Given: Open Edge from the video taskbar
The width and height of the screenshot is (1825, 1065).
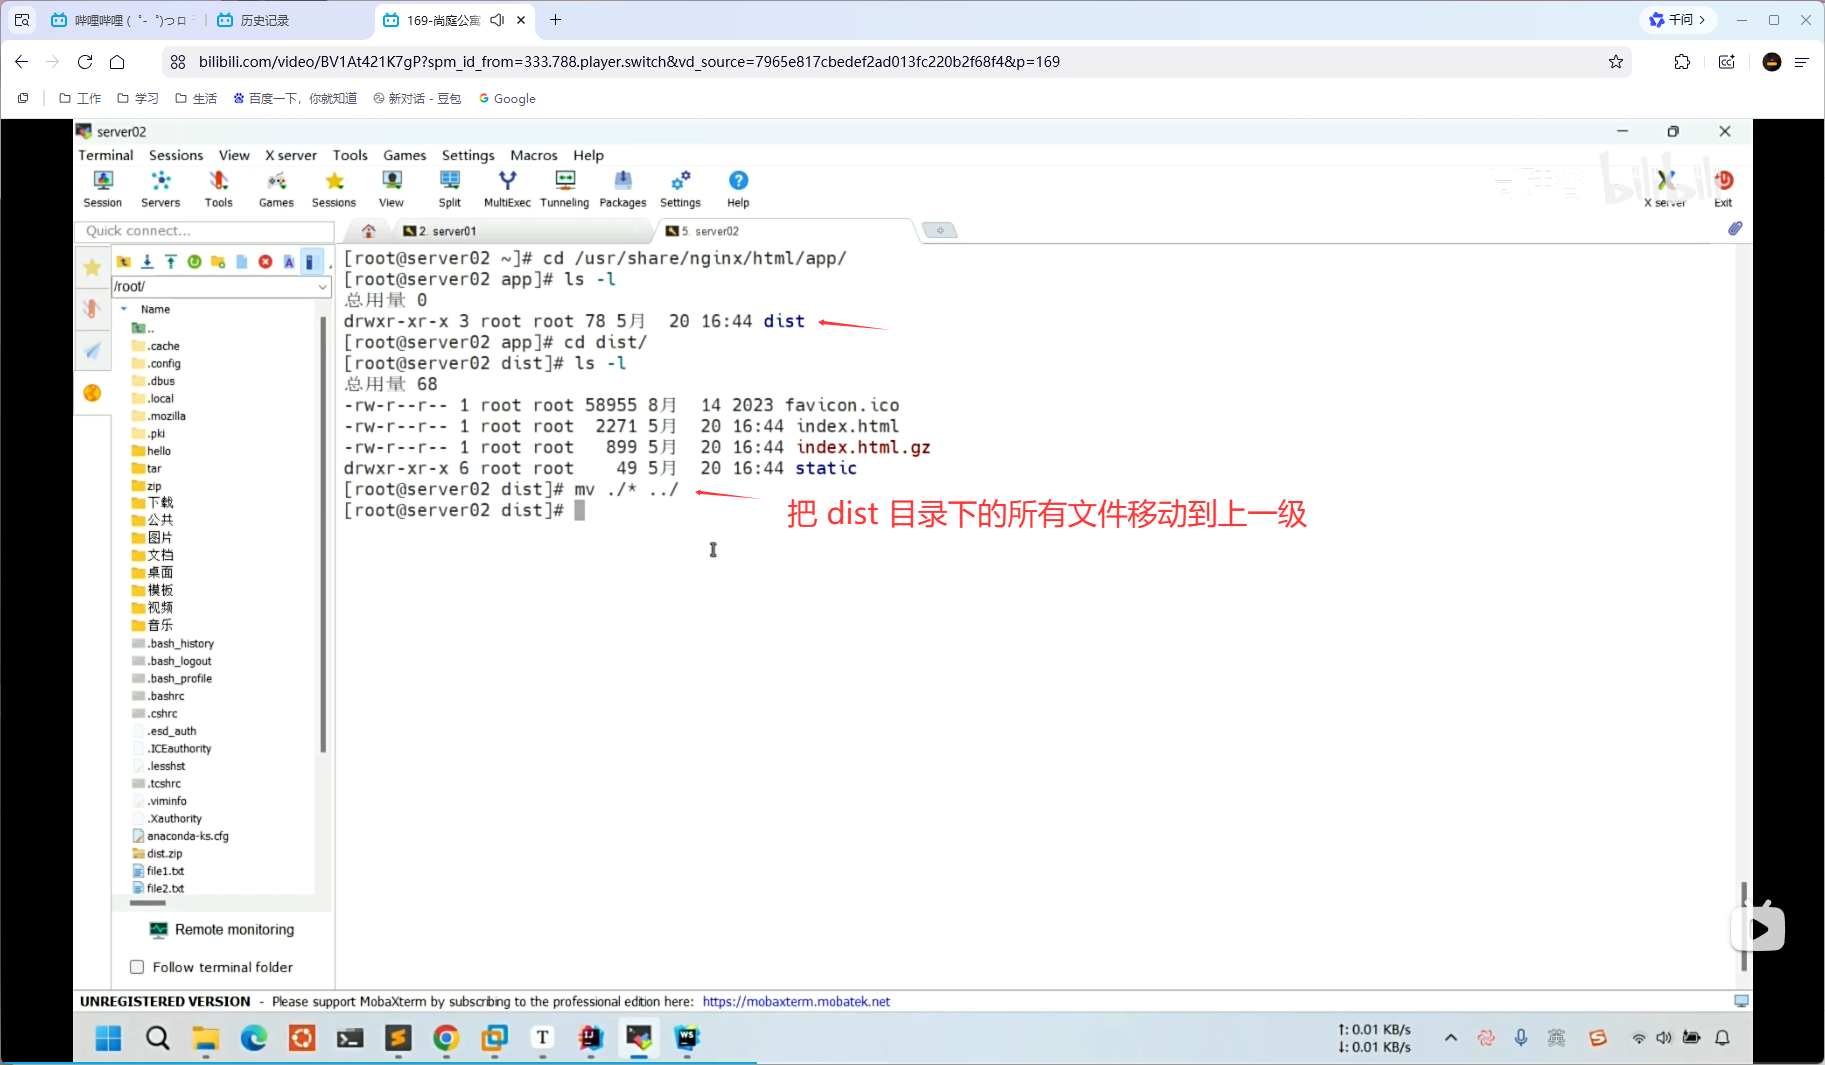Looking at the screenshot, I should point(253,1038).
